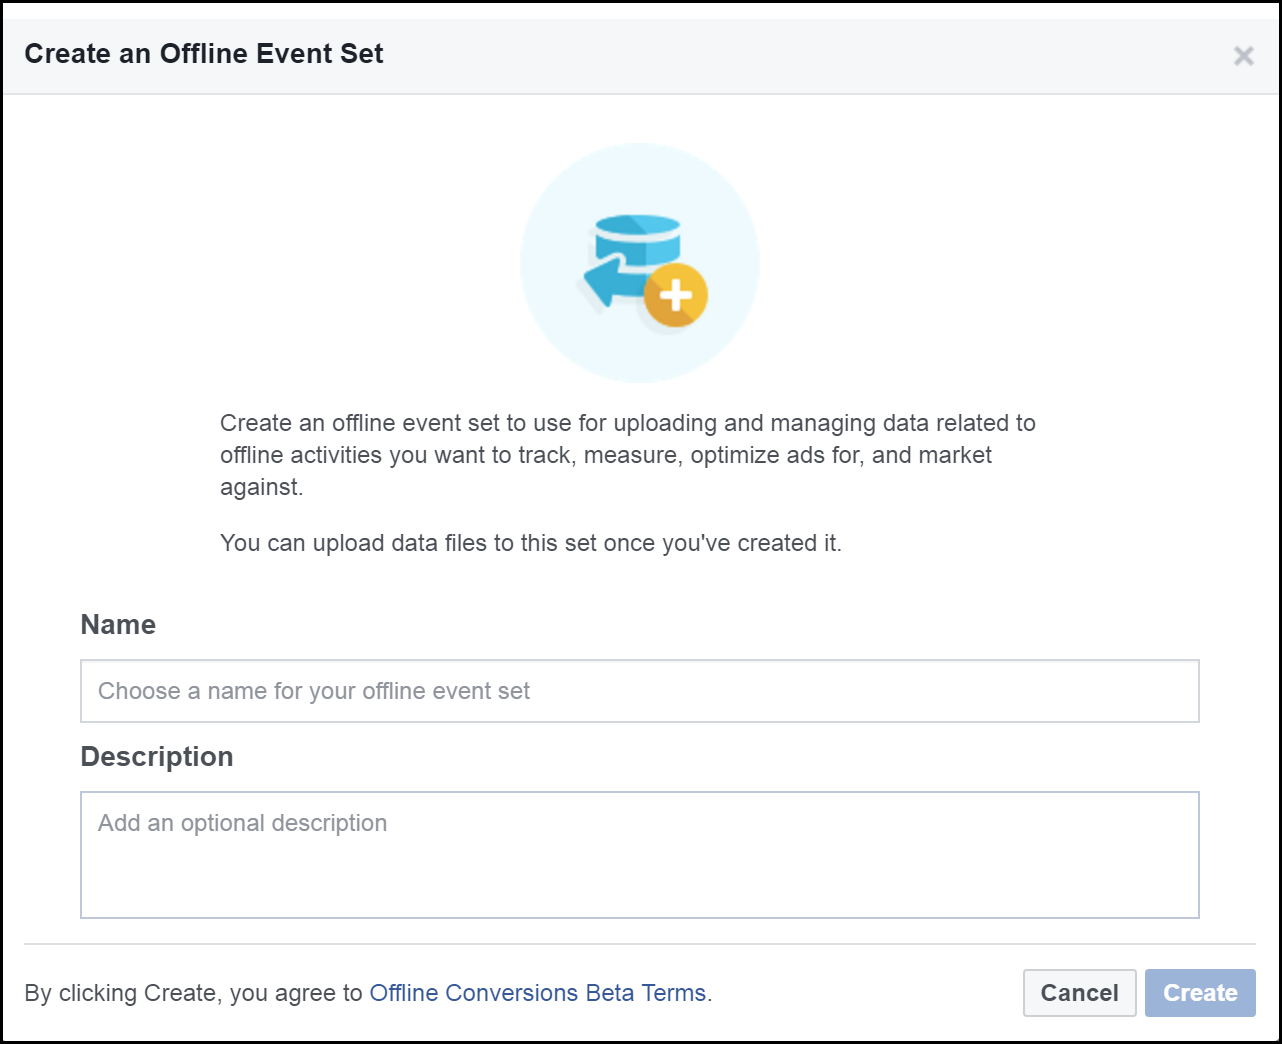Click the yellow plus badge on the illustration
Viewport: 1282px width, 1044px height.
[x=678, y=294]
